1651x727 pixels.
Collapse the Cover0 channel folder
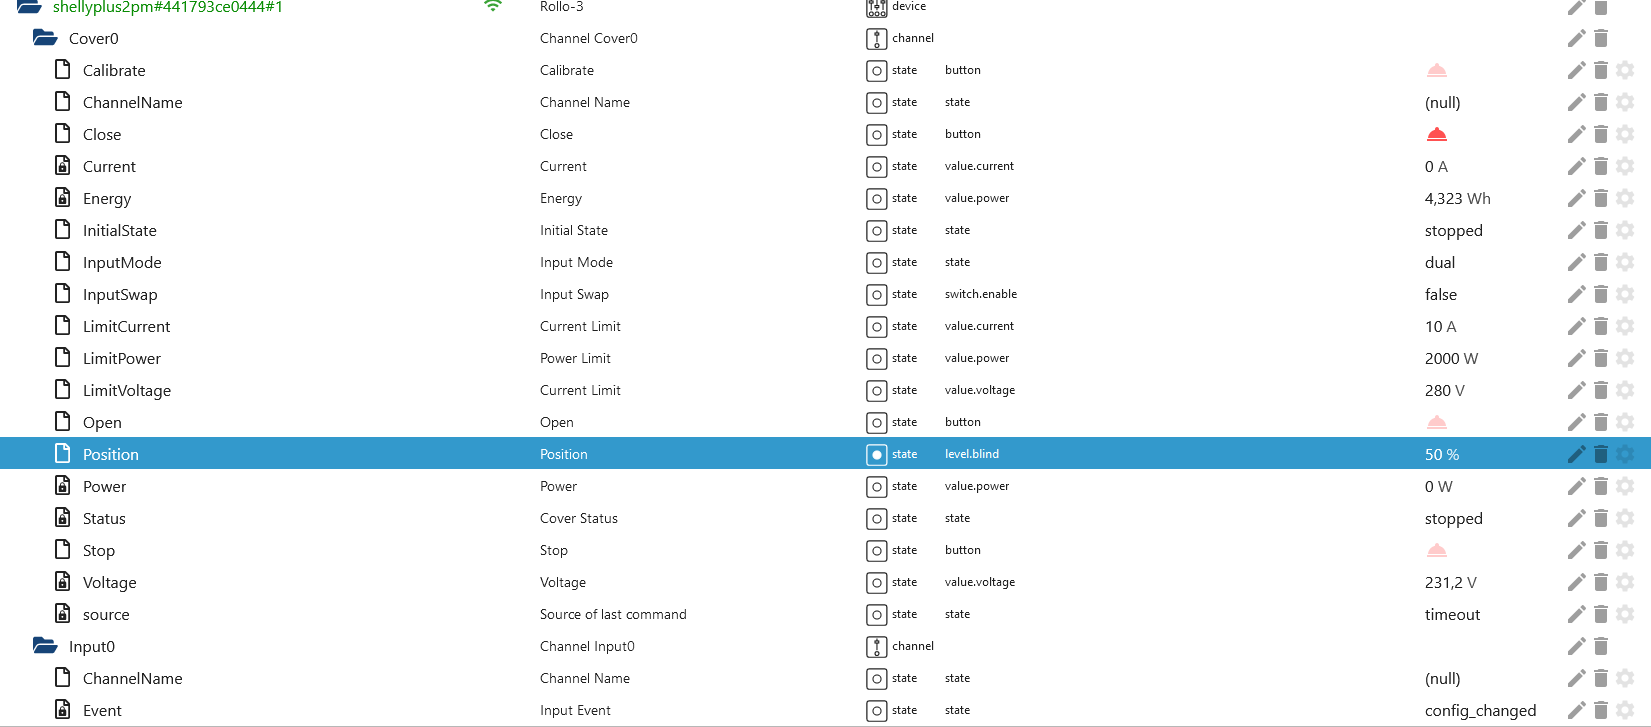point(45,38)
